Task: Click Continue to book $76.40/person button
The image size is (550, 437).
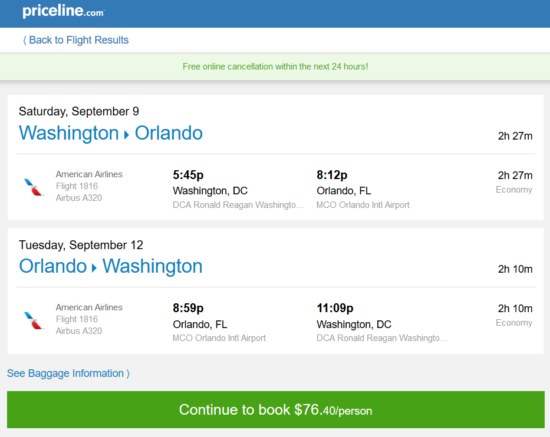Action: tap(276, 410)
